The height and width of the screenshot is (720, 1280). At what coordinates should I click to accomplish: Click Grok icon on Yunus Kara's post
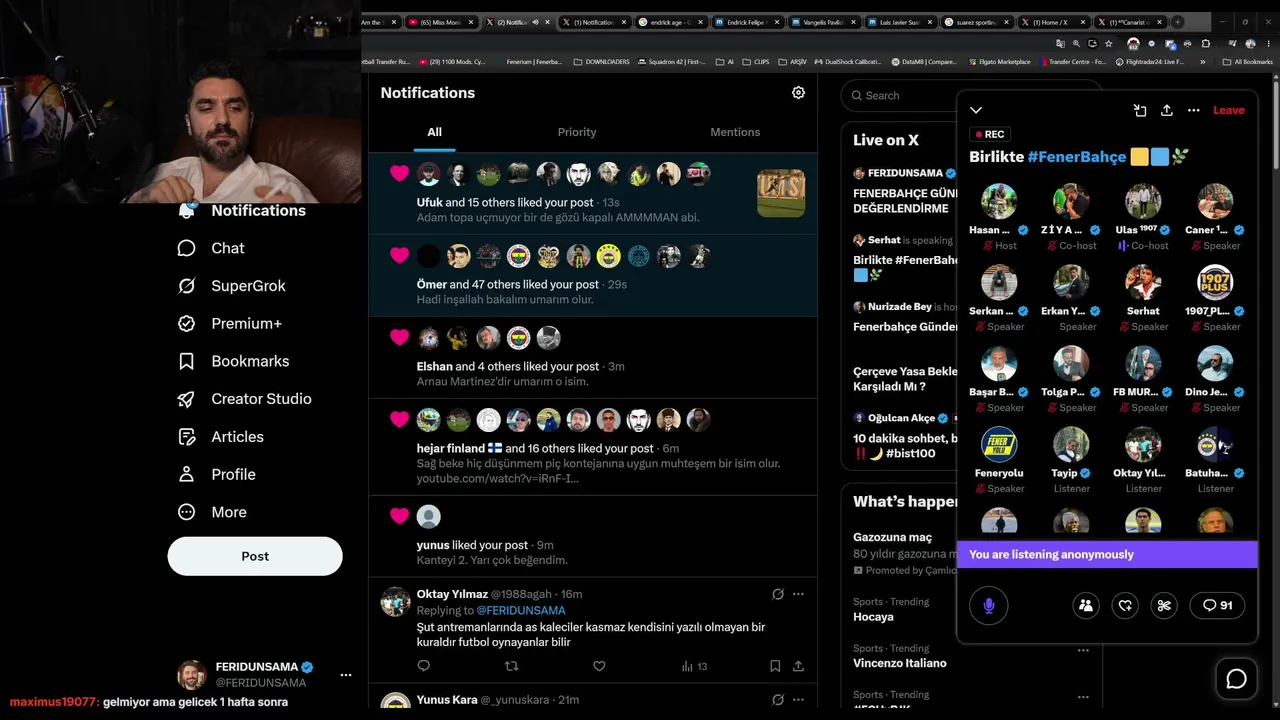click(x=777, y=700)
